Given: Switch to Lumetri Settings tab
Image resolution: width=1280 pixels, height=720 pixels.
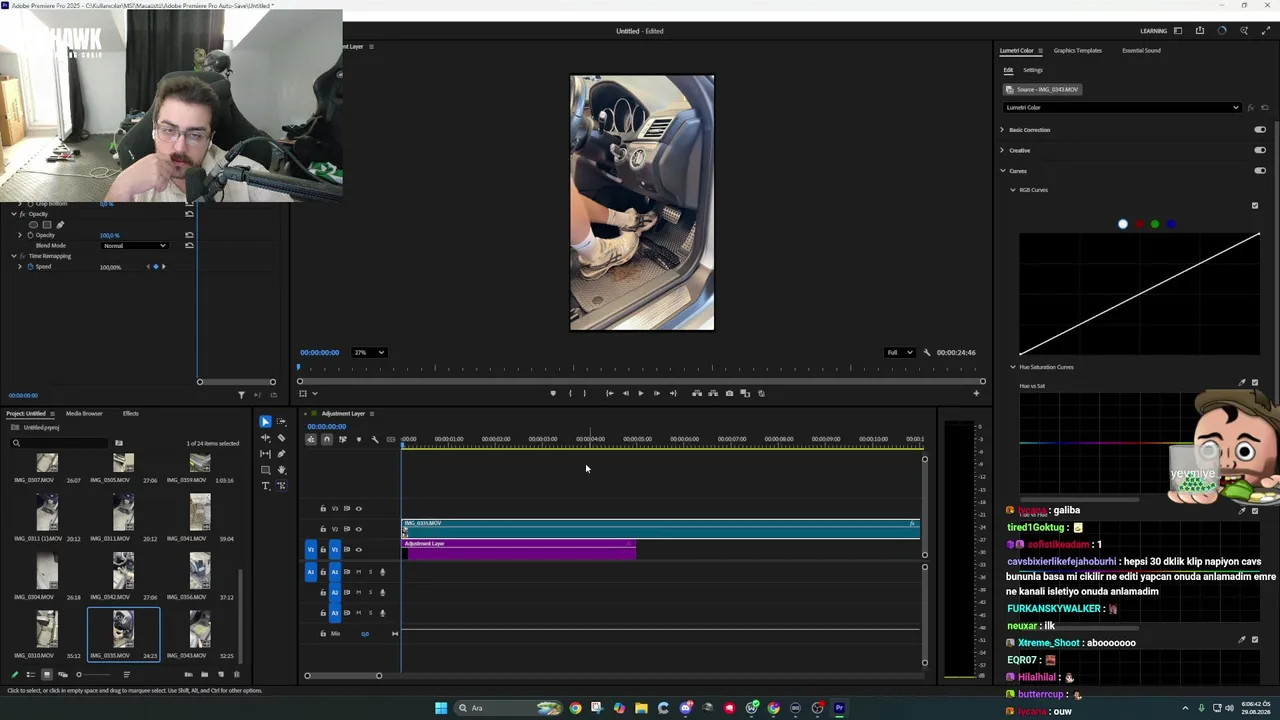Looking at the screenshot, I should click(1033, 70).
